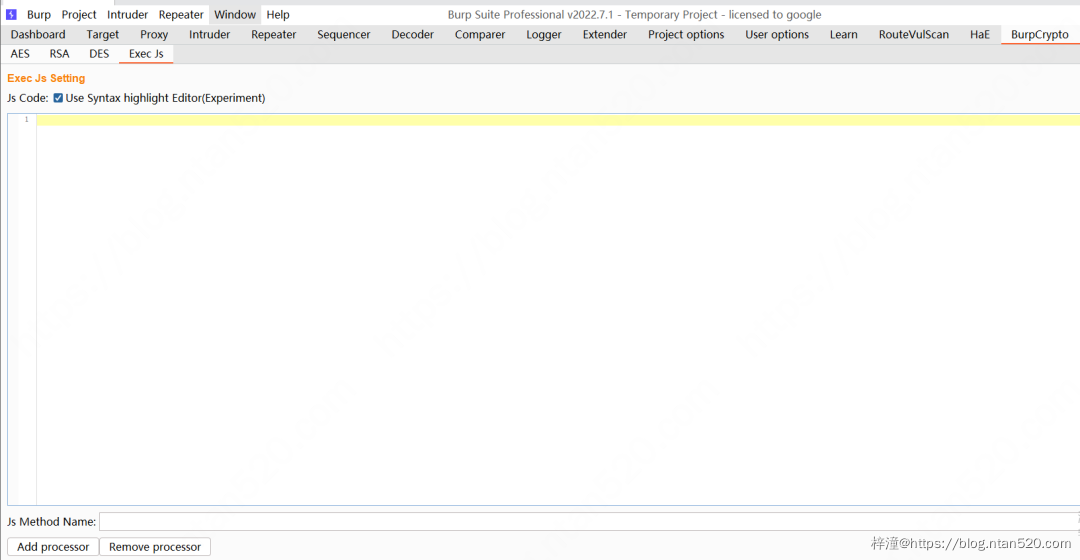Screen dimensions: 1080x560
Task: Switch to the Proxy tab
Action: pos(154,34)
